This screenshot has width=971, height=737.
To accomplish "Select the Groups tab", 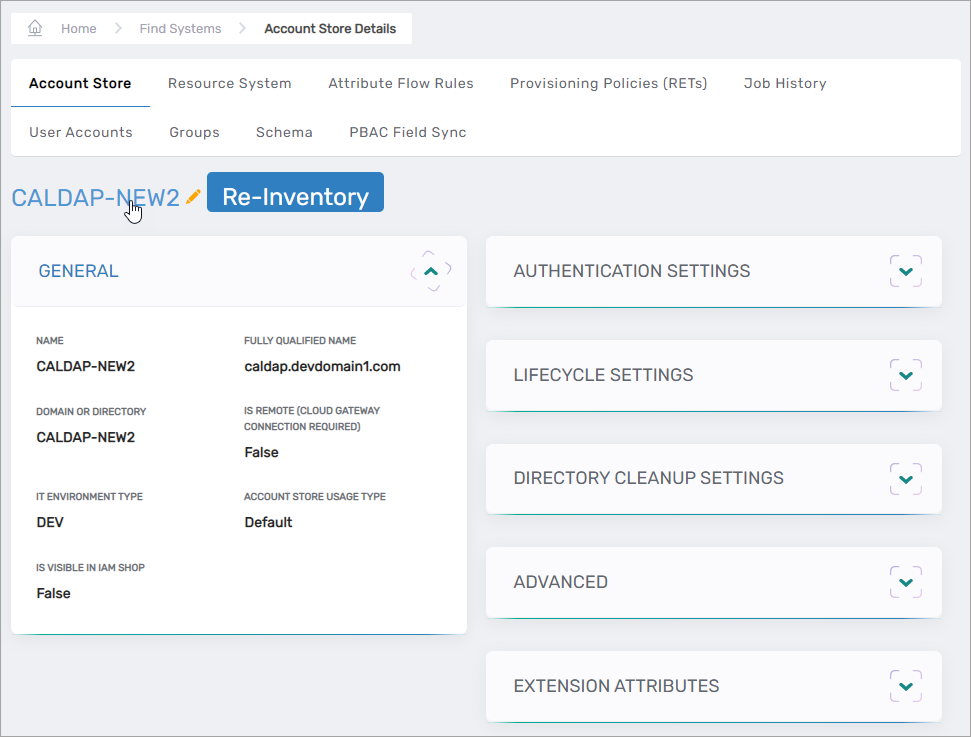I will click(x=194, y=132).
